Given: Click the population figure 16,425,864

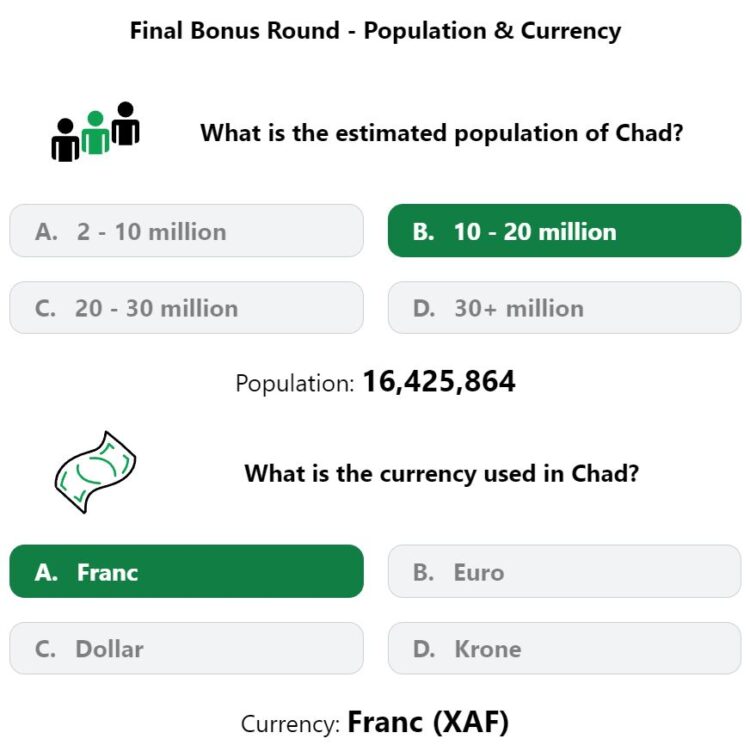Looking at the screenshot, I should 439,382.
